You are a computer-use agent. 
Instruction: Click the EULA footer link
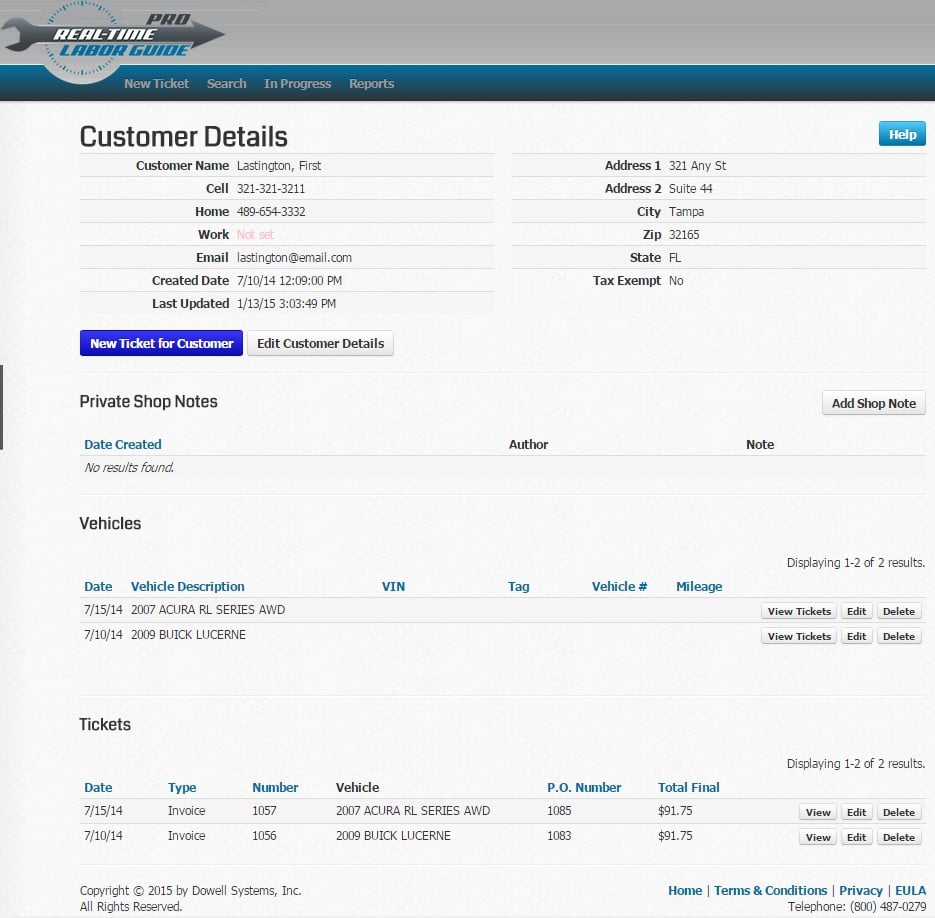point(911,890)
